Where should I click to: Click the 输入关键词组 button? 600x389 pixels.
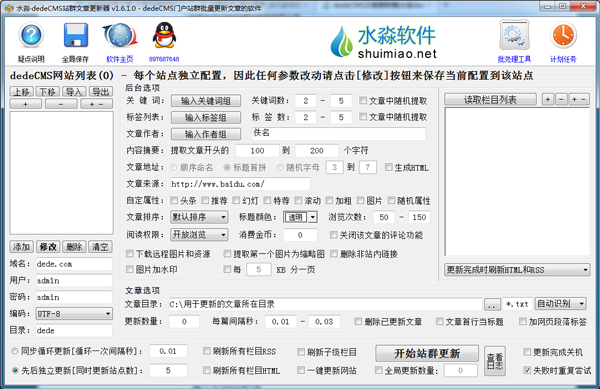pyautogui.click(x=206, y=101)
